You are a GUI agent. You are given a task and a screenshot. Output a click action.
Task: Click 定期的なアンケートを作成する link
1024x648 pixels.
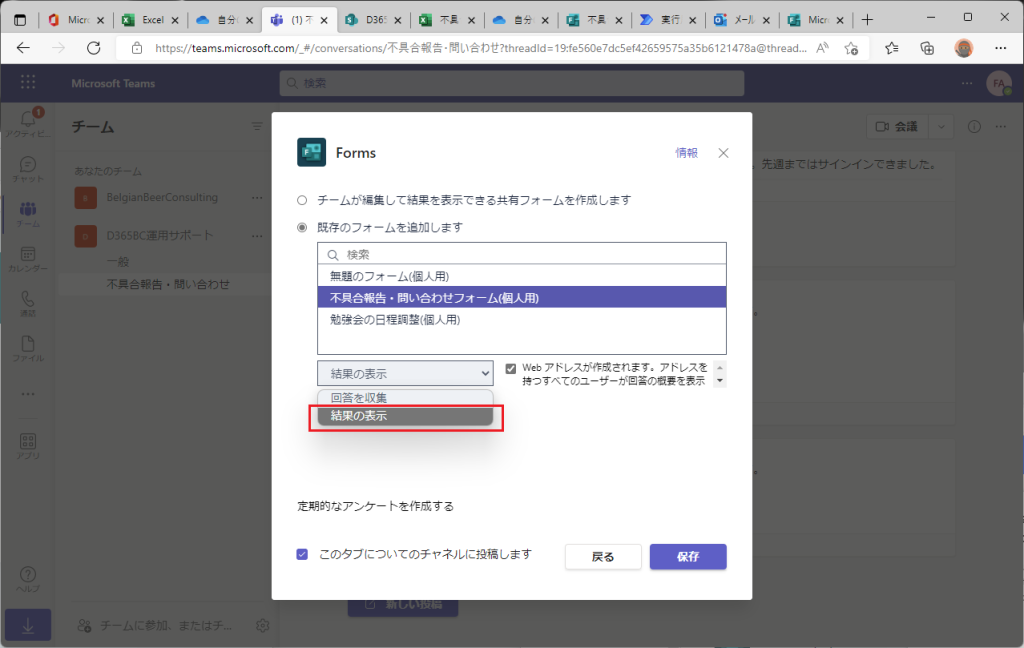pos(376,506)
